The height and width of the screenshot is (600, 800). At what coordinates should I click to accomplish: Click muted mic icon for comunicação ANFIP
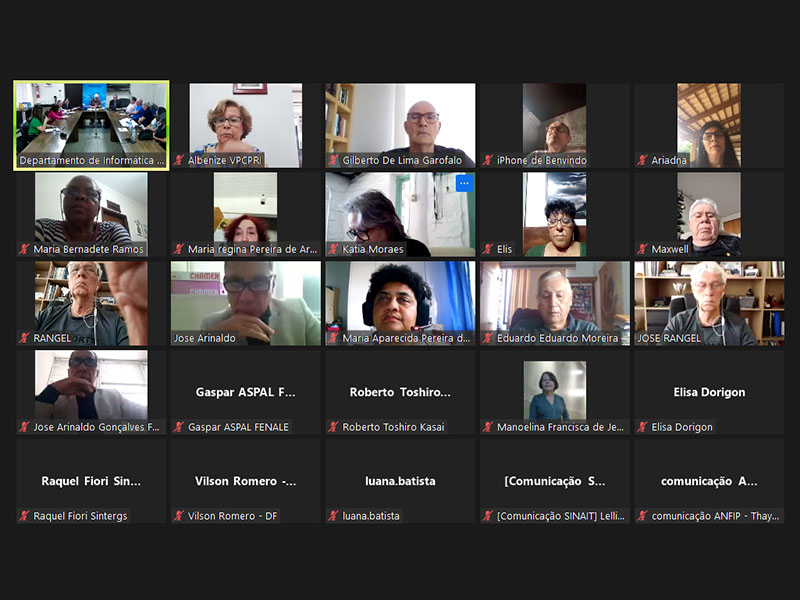point(642,516)
